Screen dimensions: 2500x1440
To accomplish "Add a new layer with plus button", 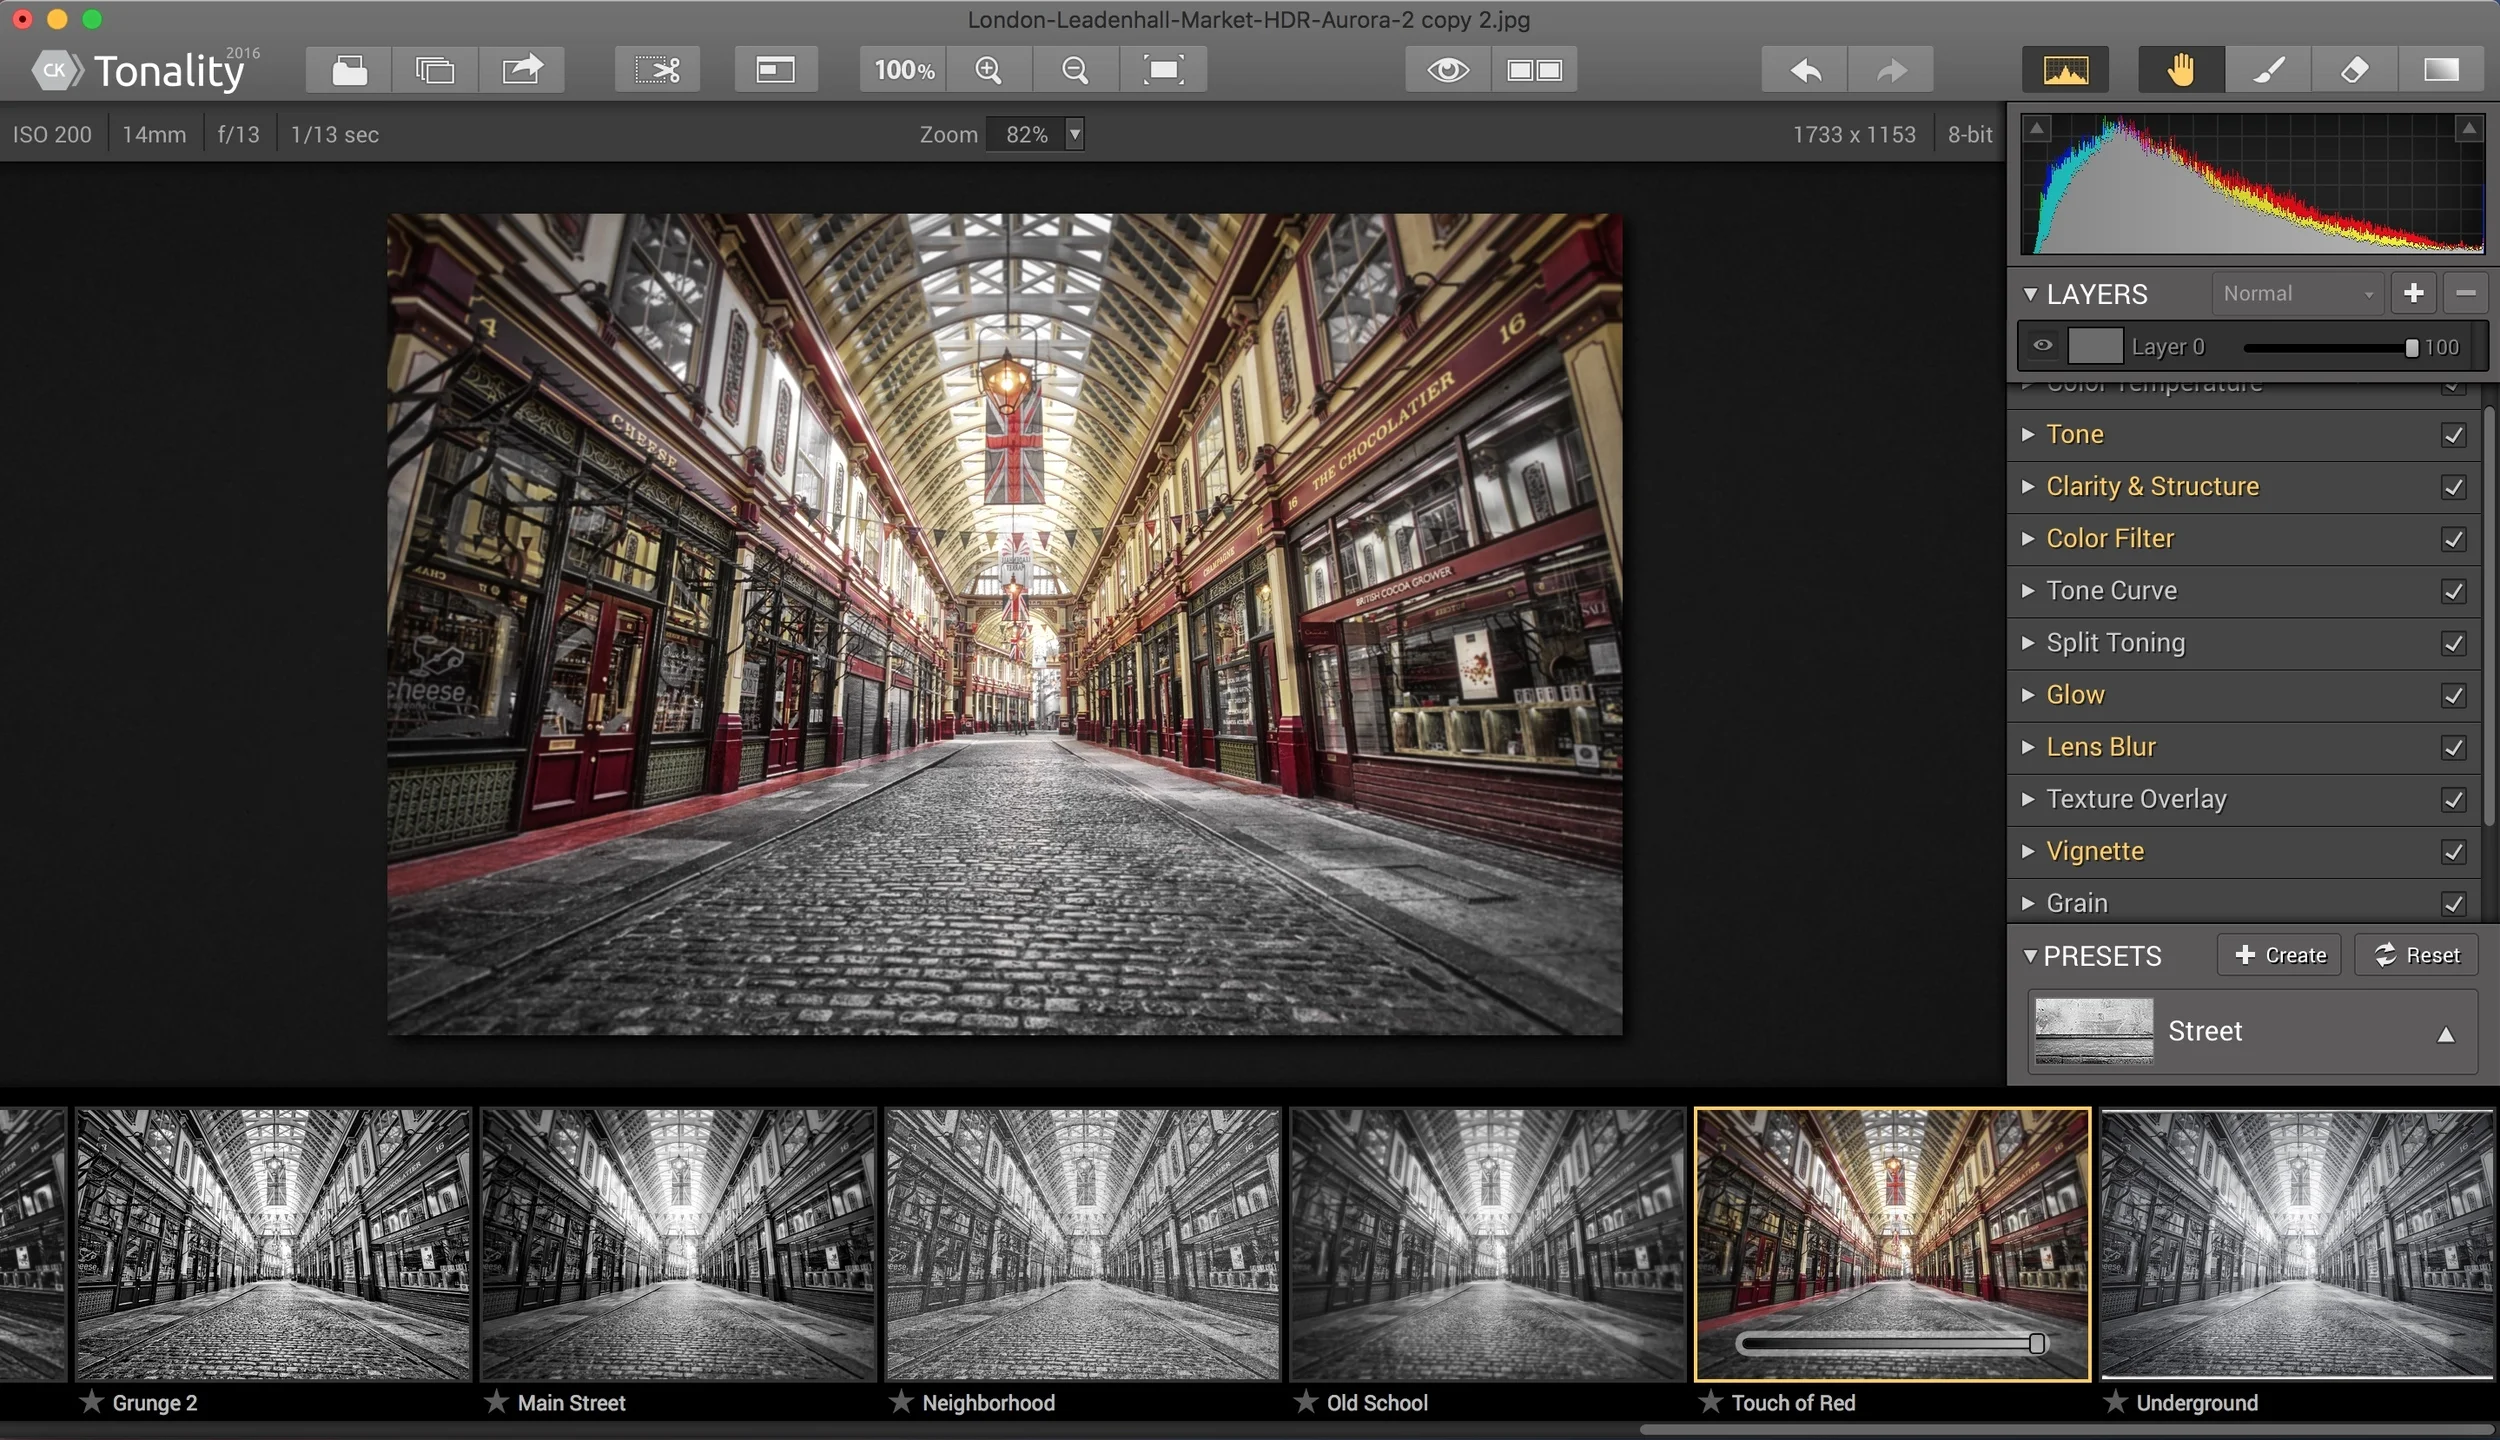I will [x=2413, y=293].
